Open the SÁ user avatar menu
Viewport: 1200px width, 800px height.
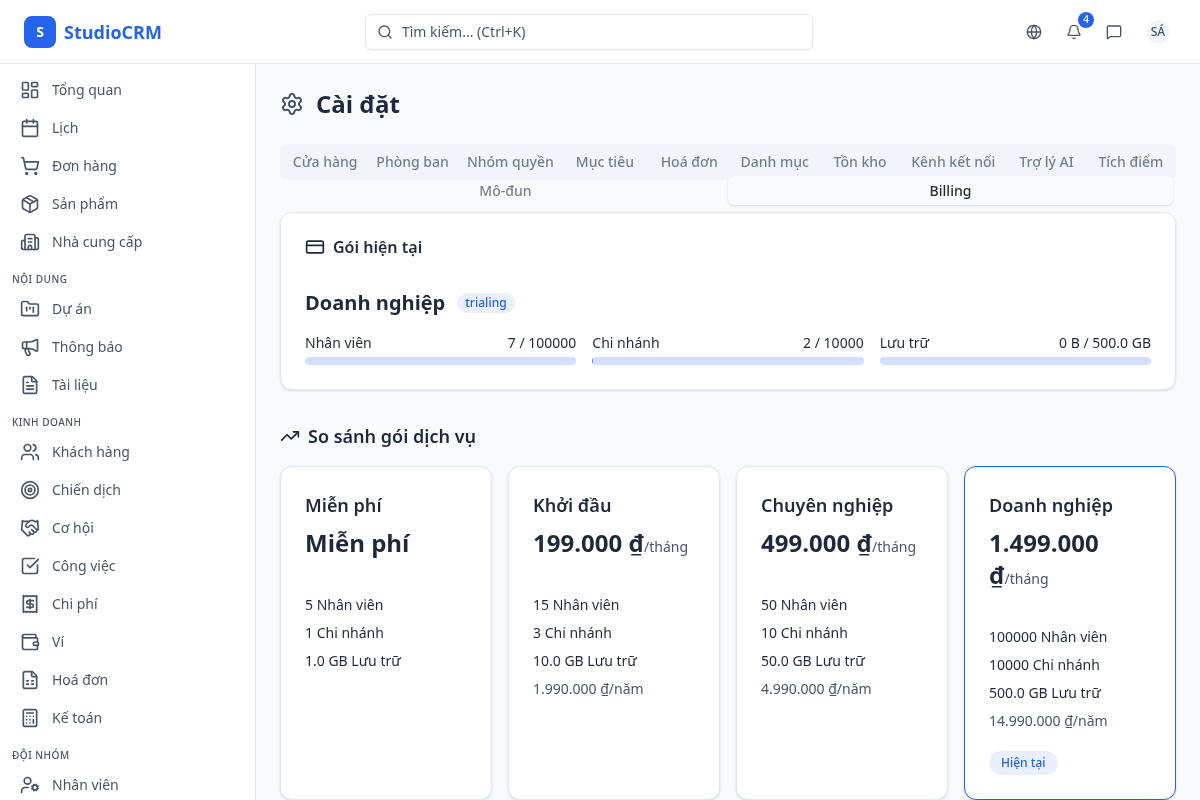click(x=1157, y=32)
